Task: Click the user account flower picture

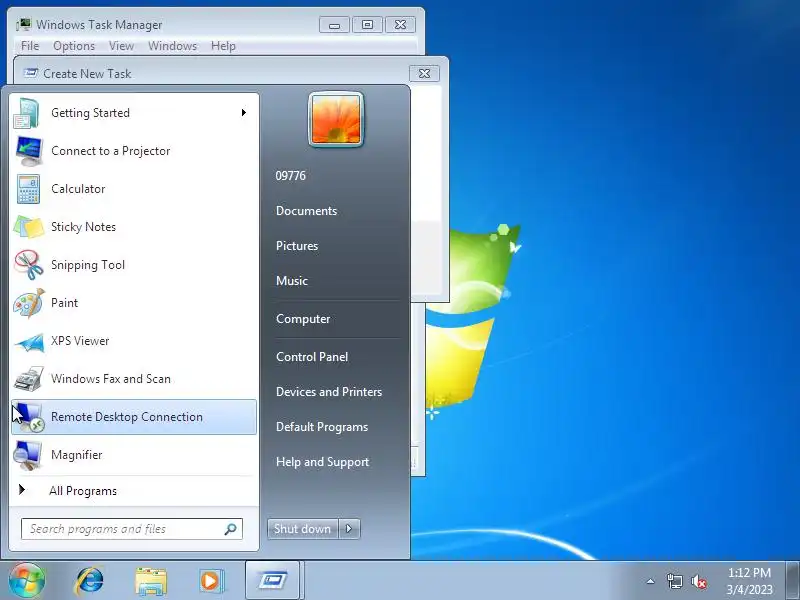Action: click(x=336, y=120)
